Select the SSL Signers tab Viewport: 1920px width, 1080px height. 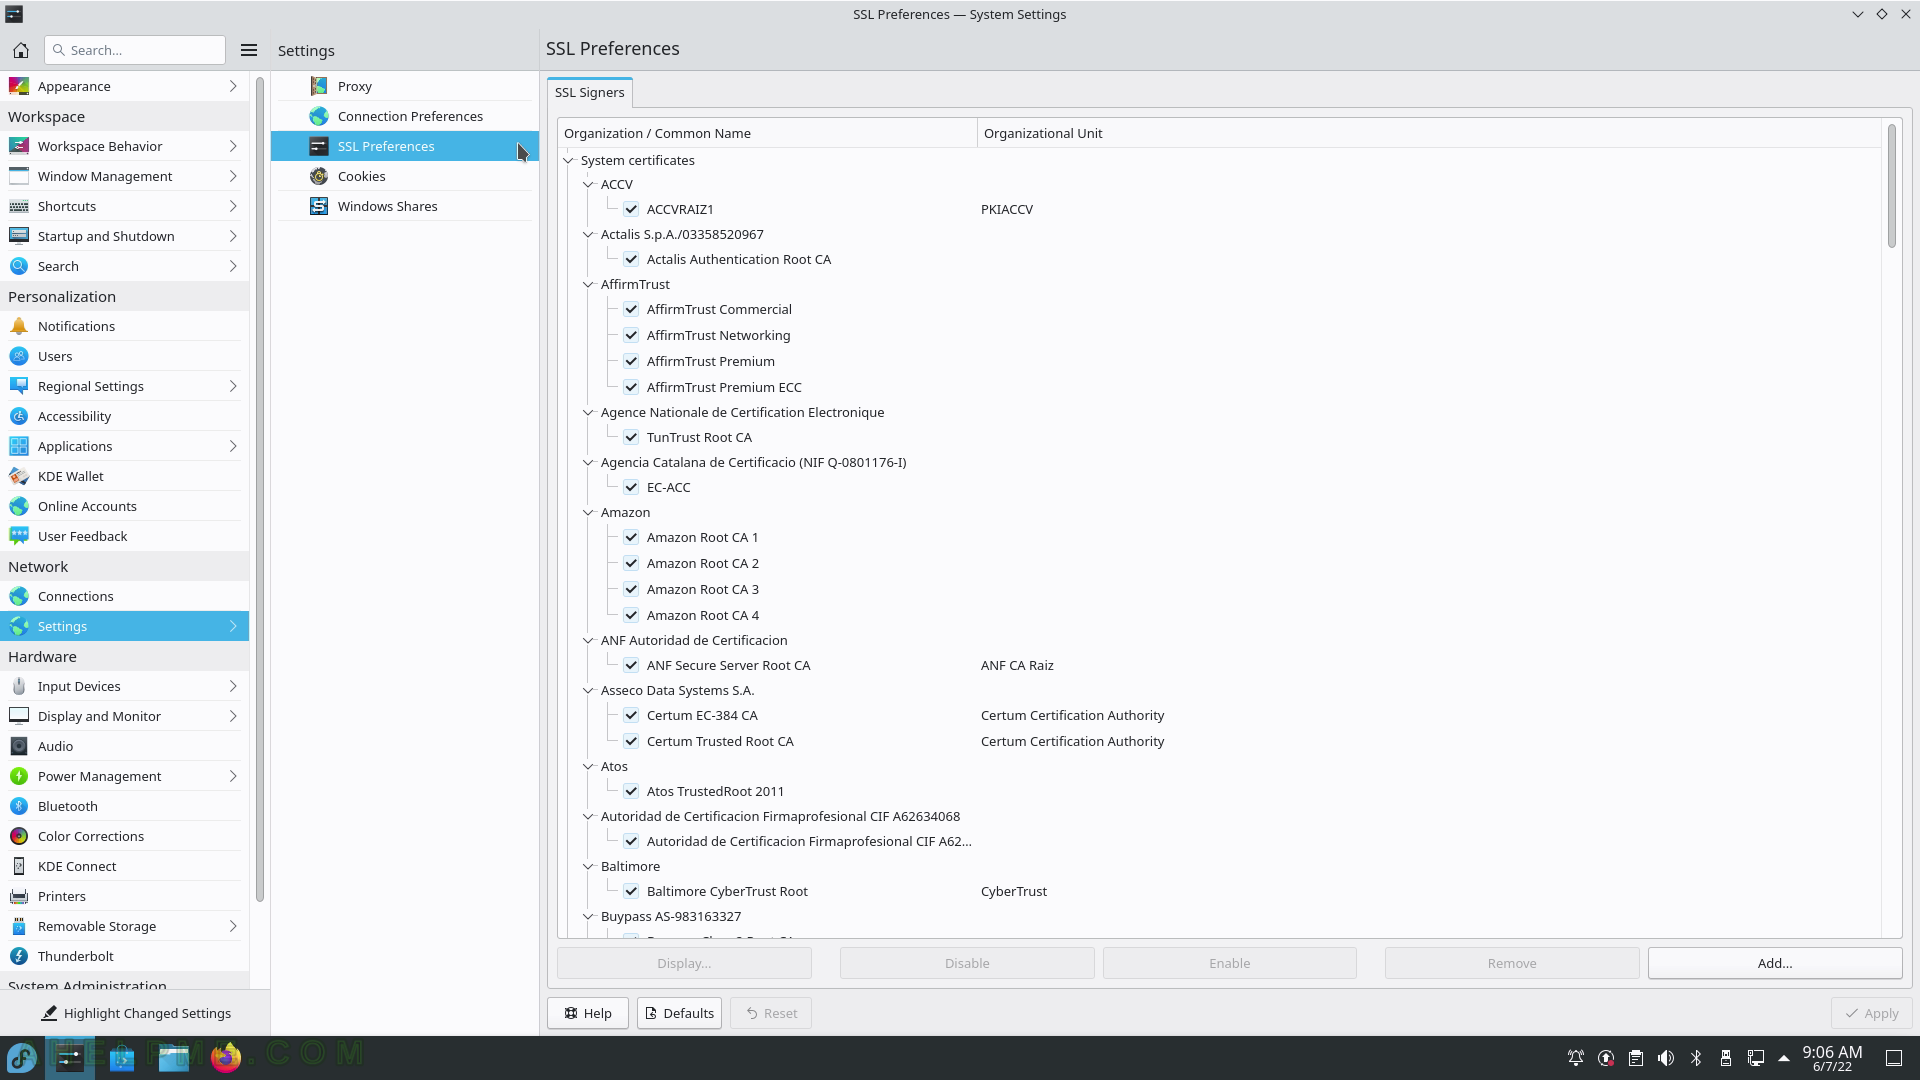point(590,92)
